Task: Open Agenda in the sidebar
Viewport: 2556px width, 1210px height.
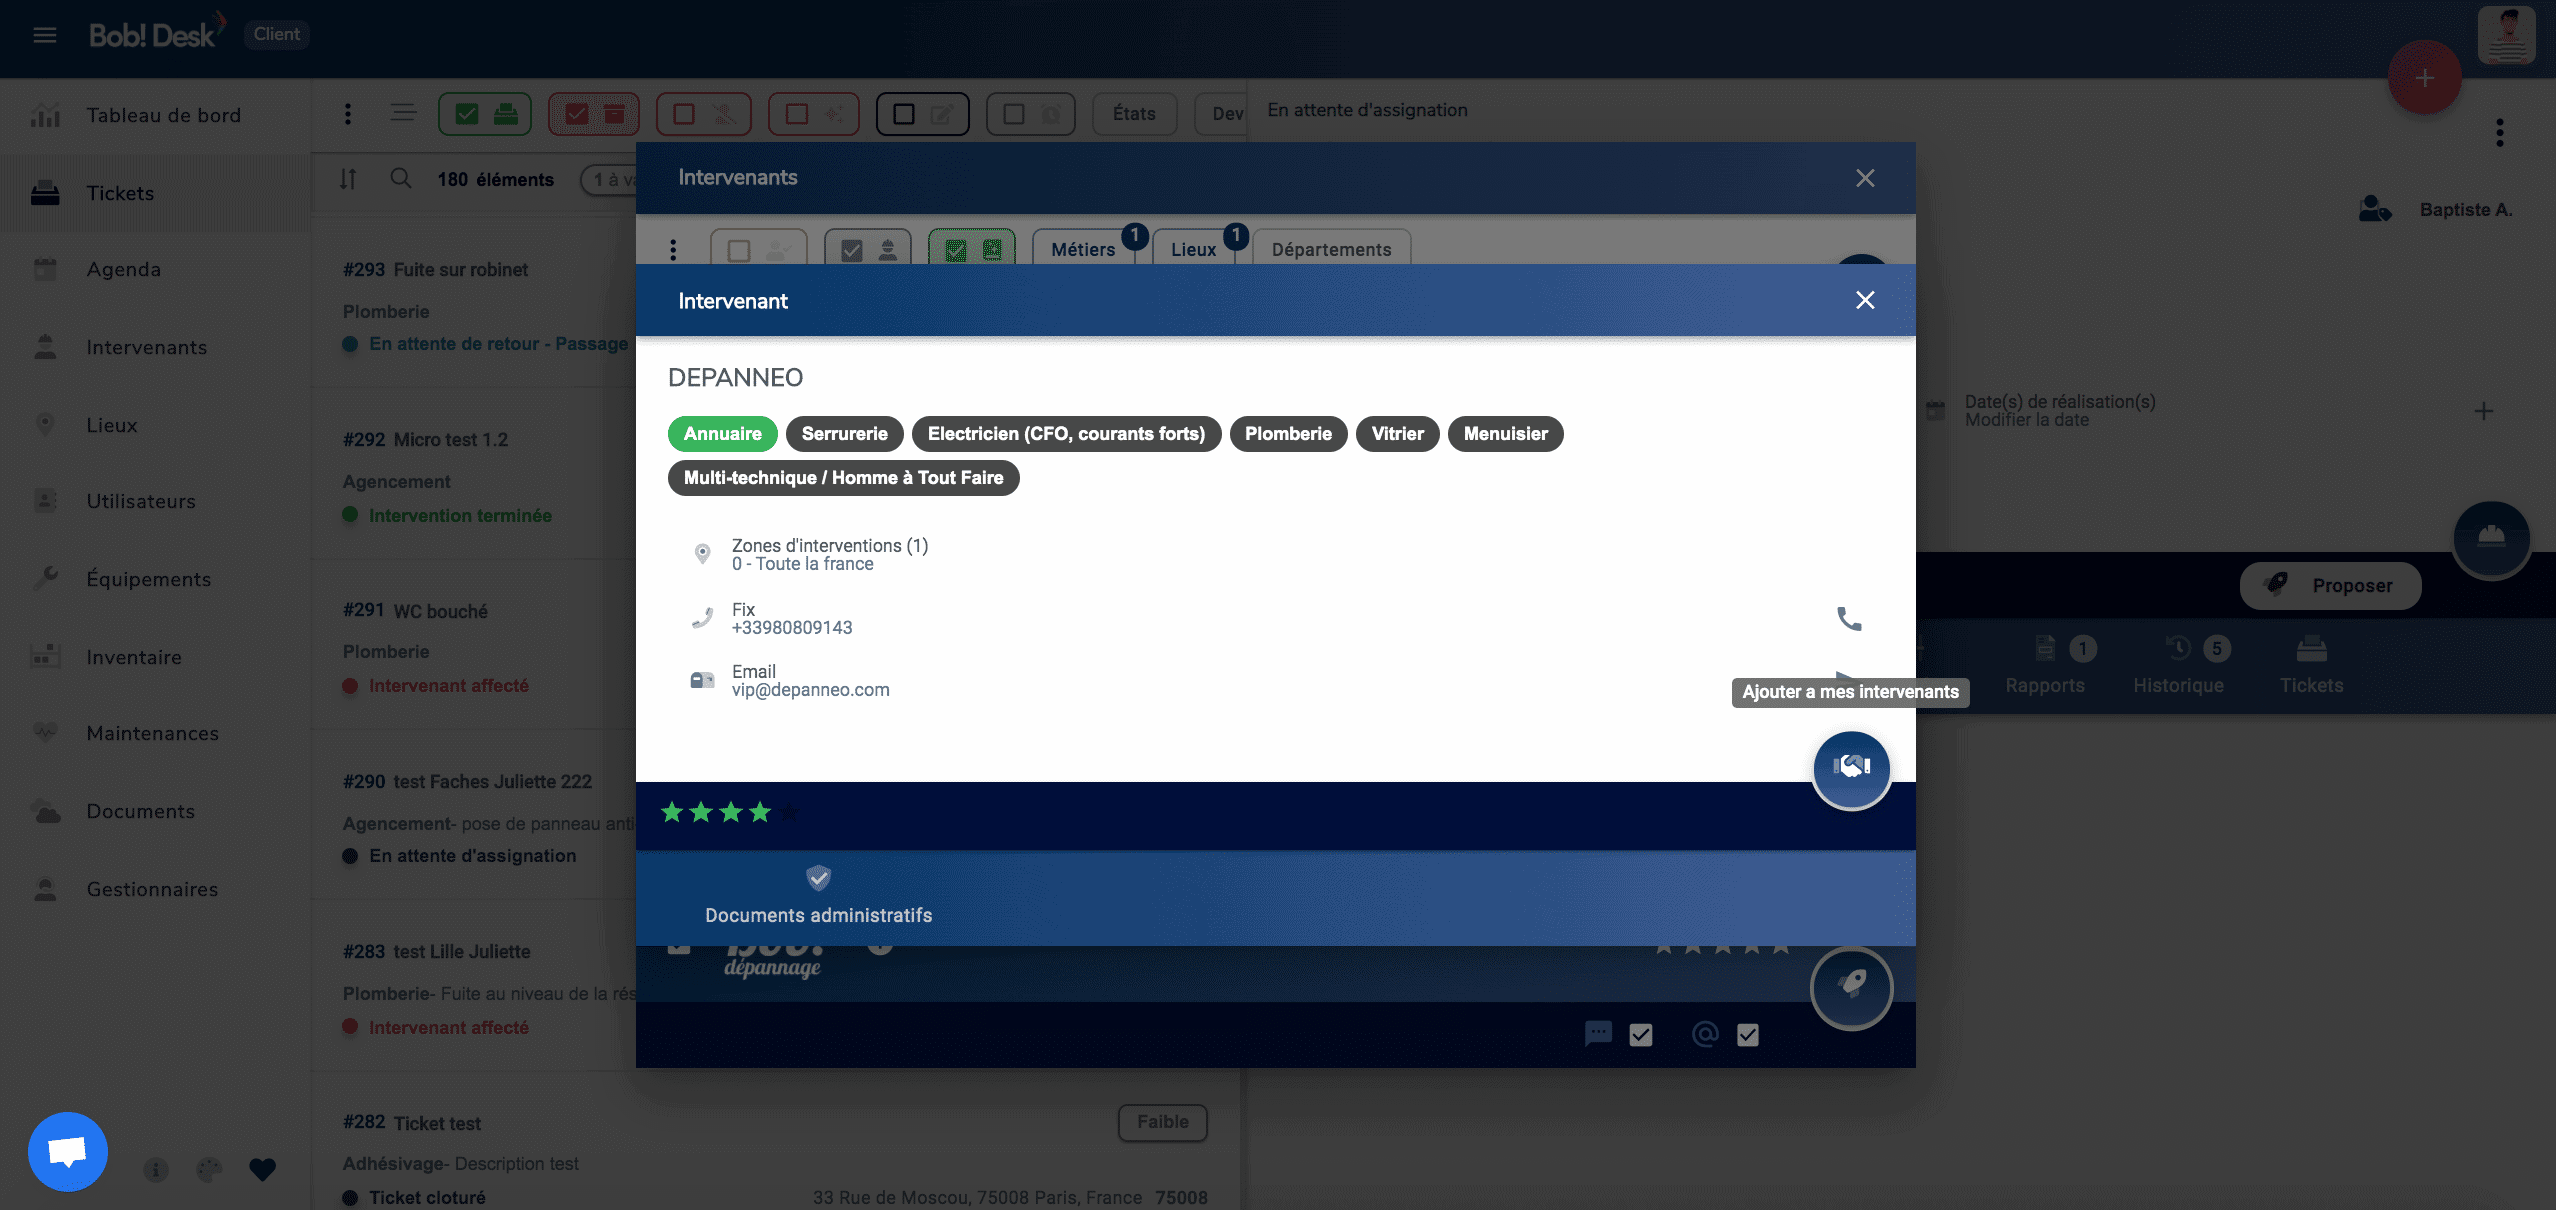Action: [x=155, y=270]
